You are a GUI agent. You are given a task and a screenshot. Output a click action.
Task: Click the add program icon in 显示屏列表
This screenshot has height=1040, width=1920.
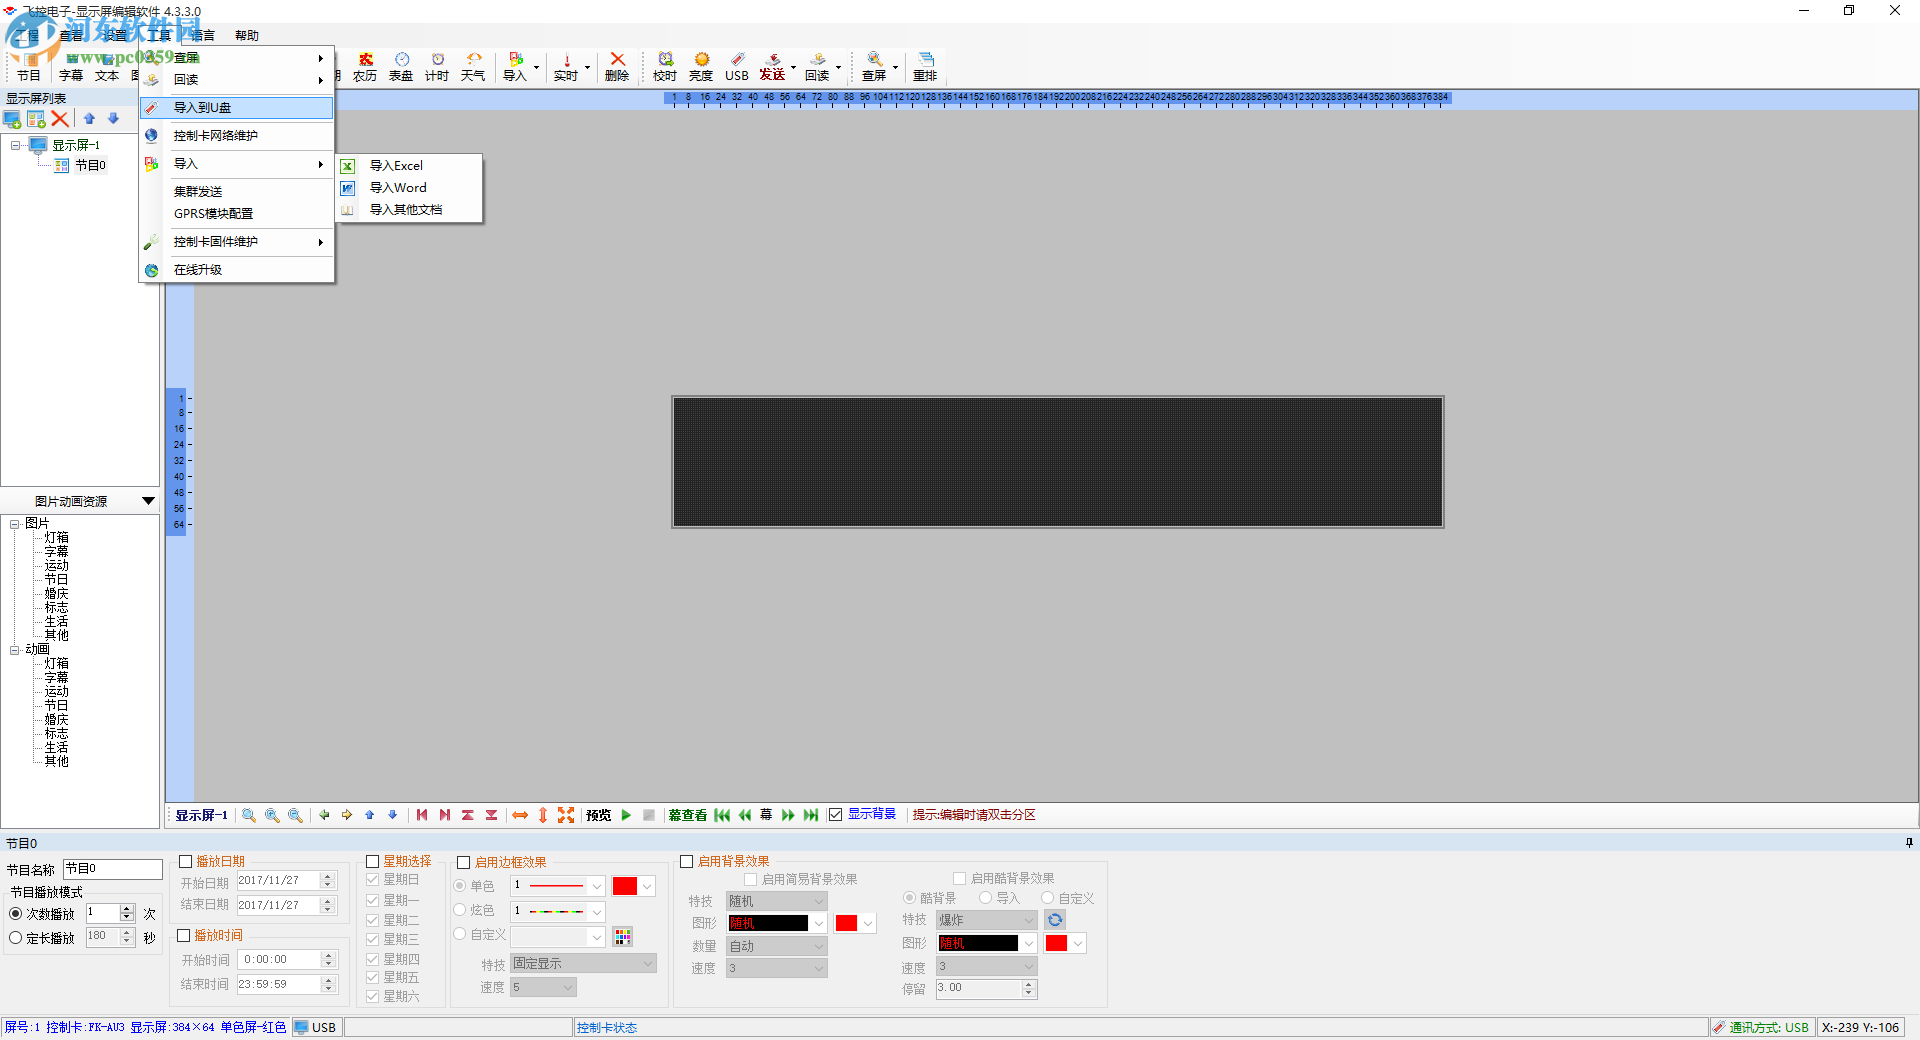click(x=37, y=119)
